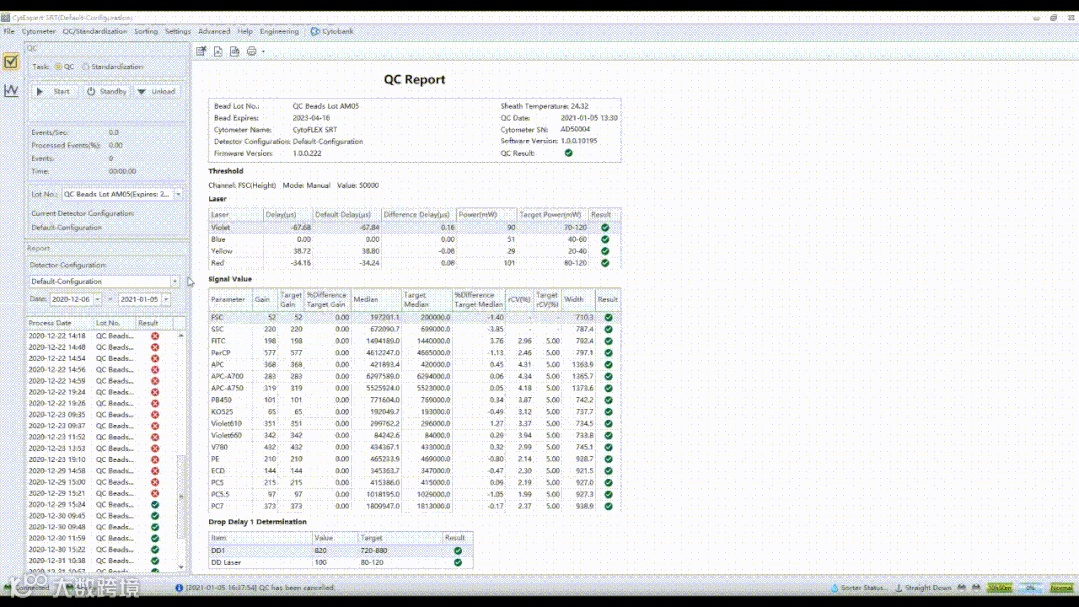Click the passed result icon for 2020-12-30 15:22

(x=155, y=549)
